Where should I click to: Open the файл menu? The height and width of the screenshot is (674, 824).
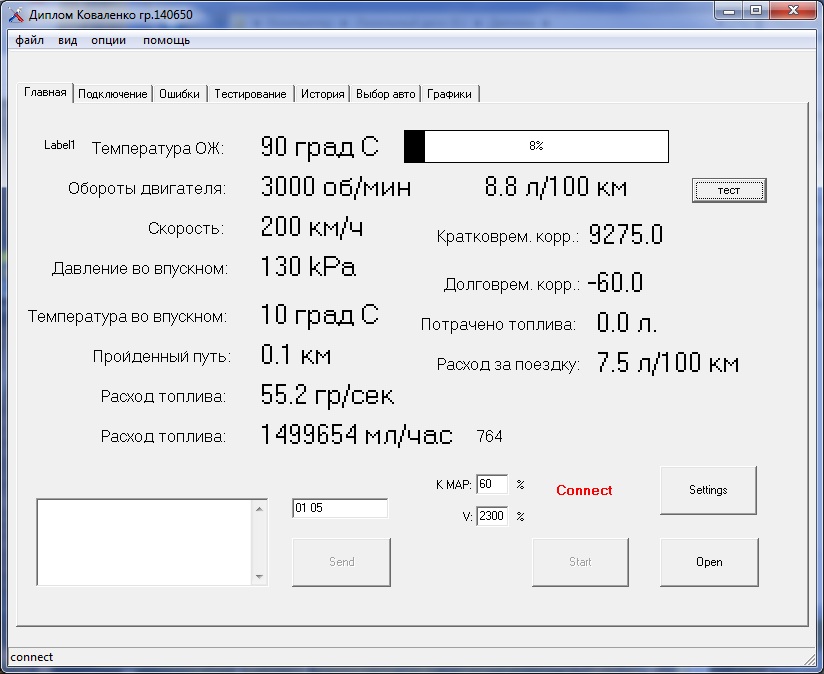[29, 40]
